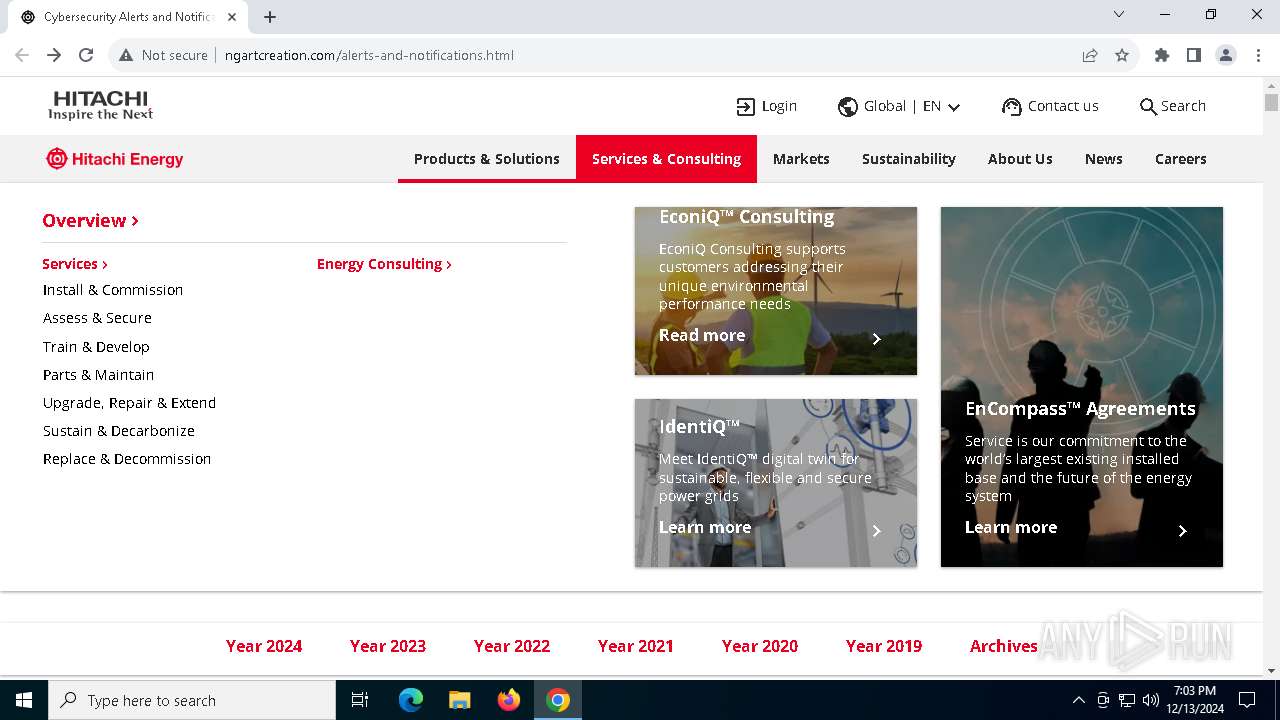Click Read more on EconiQ Consulting card
This screenshot has width=1280, height=720.
[x=702, y=336]
